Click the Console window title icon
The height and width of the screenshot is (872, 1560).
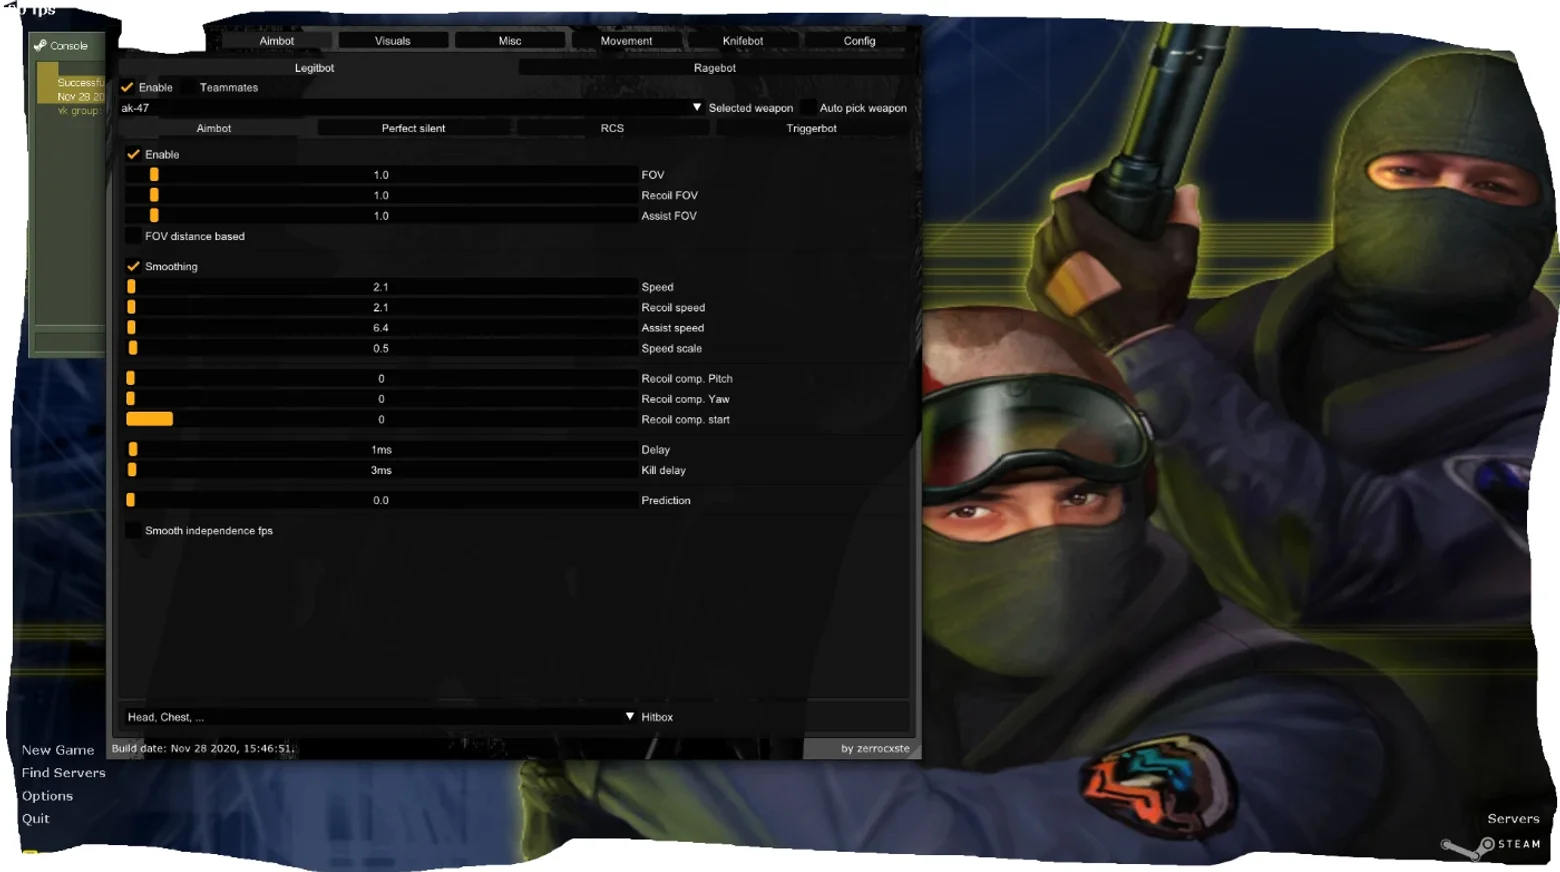pyautogui.click(x=40, y=46)
